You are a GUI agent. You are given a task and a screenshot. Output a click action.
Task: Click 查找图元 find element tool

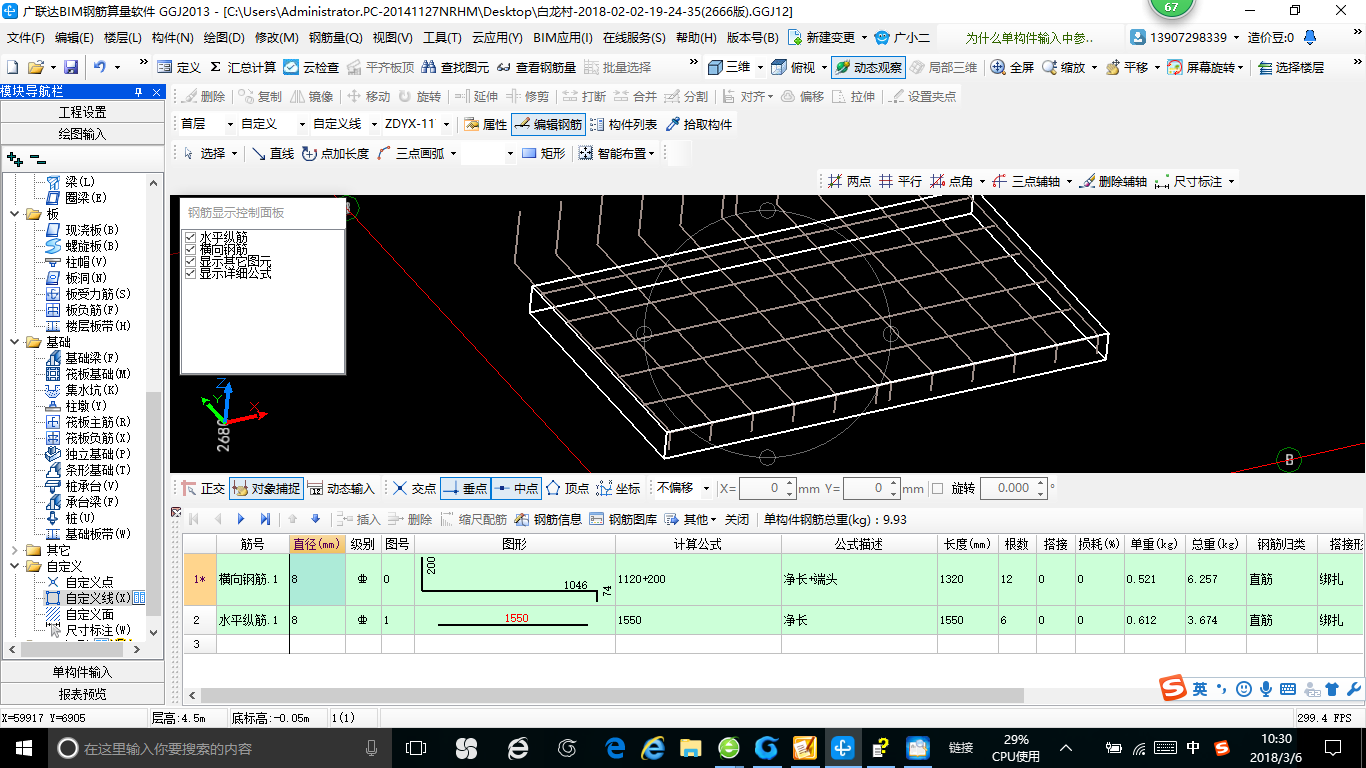(x=456, y=67)
